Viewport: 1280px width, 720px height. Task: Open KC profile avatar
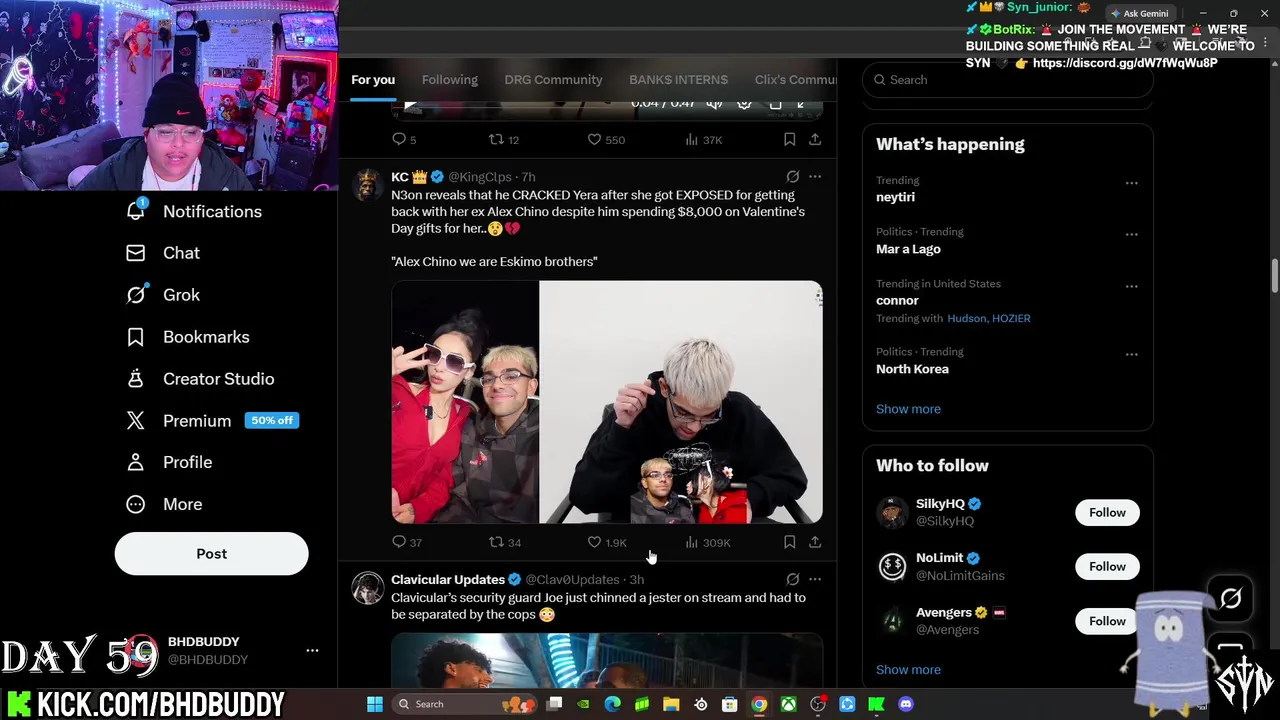(368, 185)
